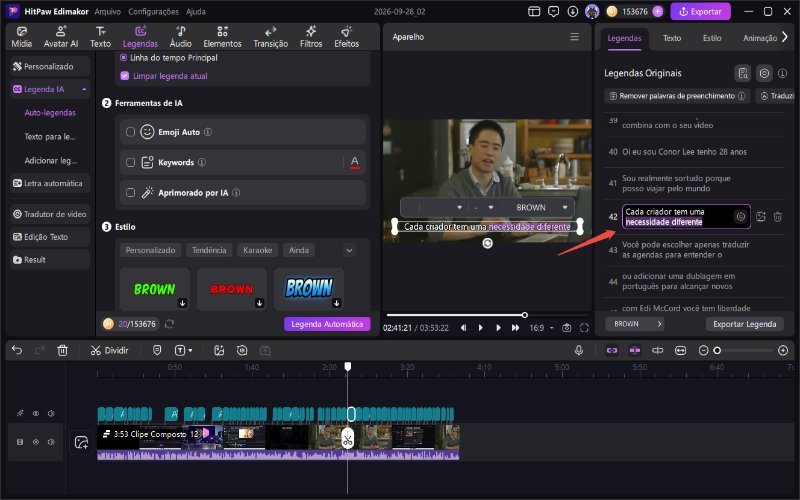Click the Legenda Automática button
This screenshot has height=500, width=800.
327,324
